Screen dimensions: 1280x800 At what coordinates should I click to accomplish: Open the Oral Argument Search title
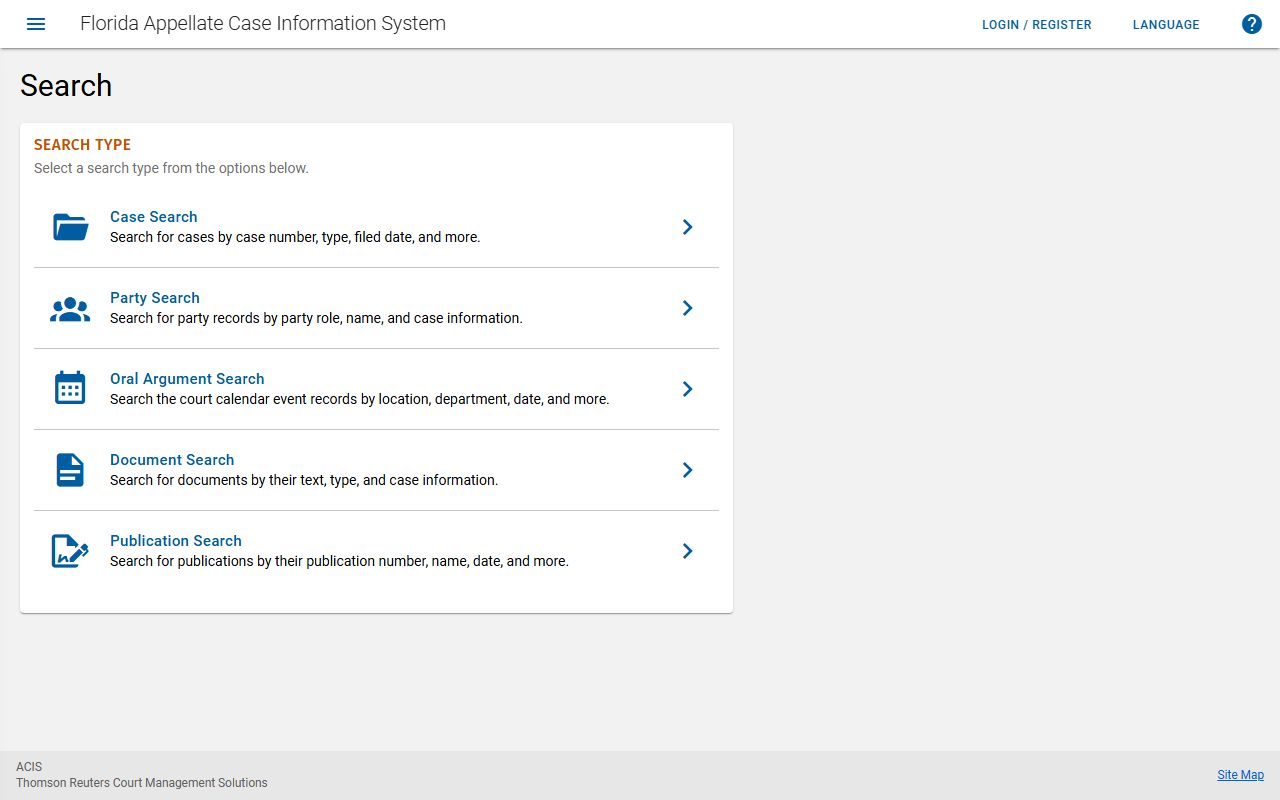[187, 379]
